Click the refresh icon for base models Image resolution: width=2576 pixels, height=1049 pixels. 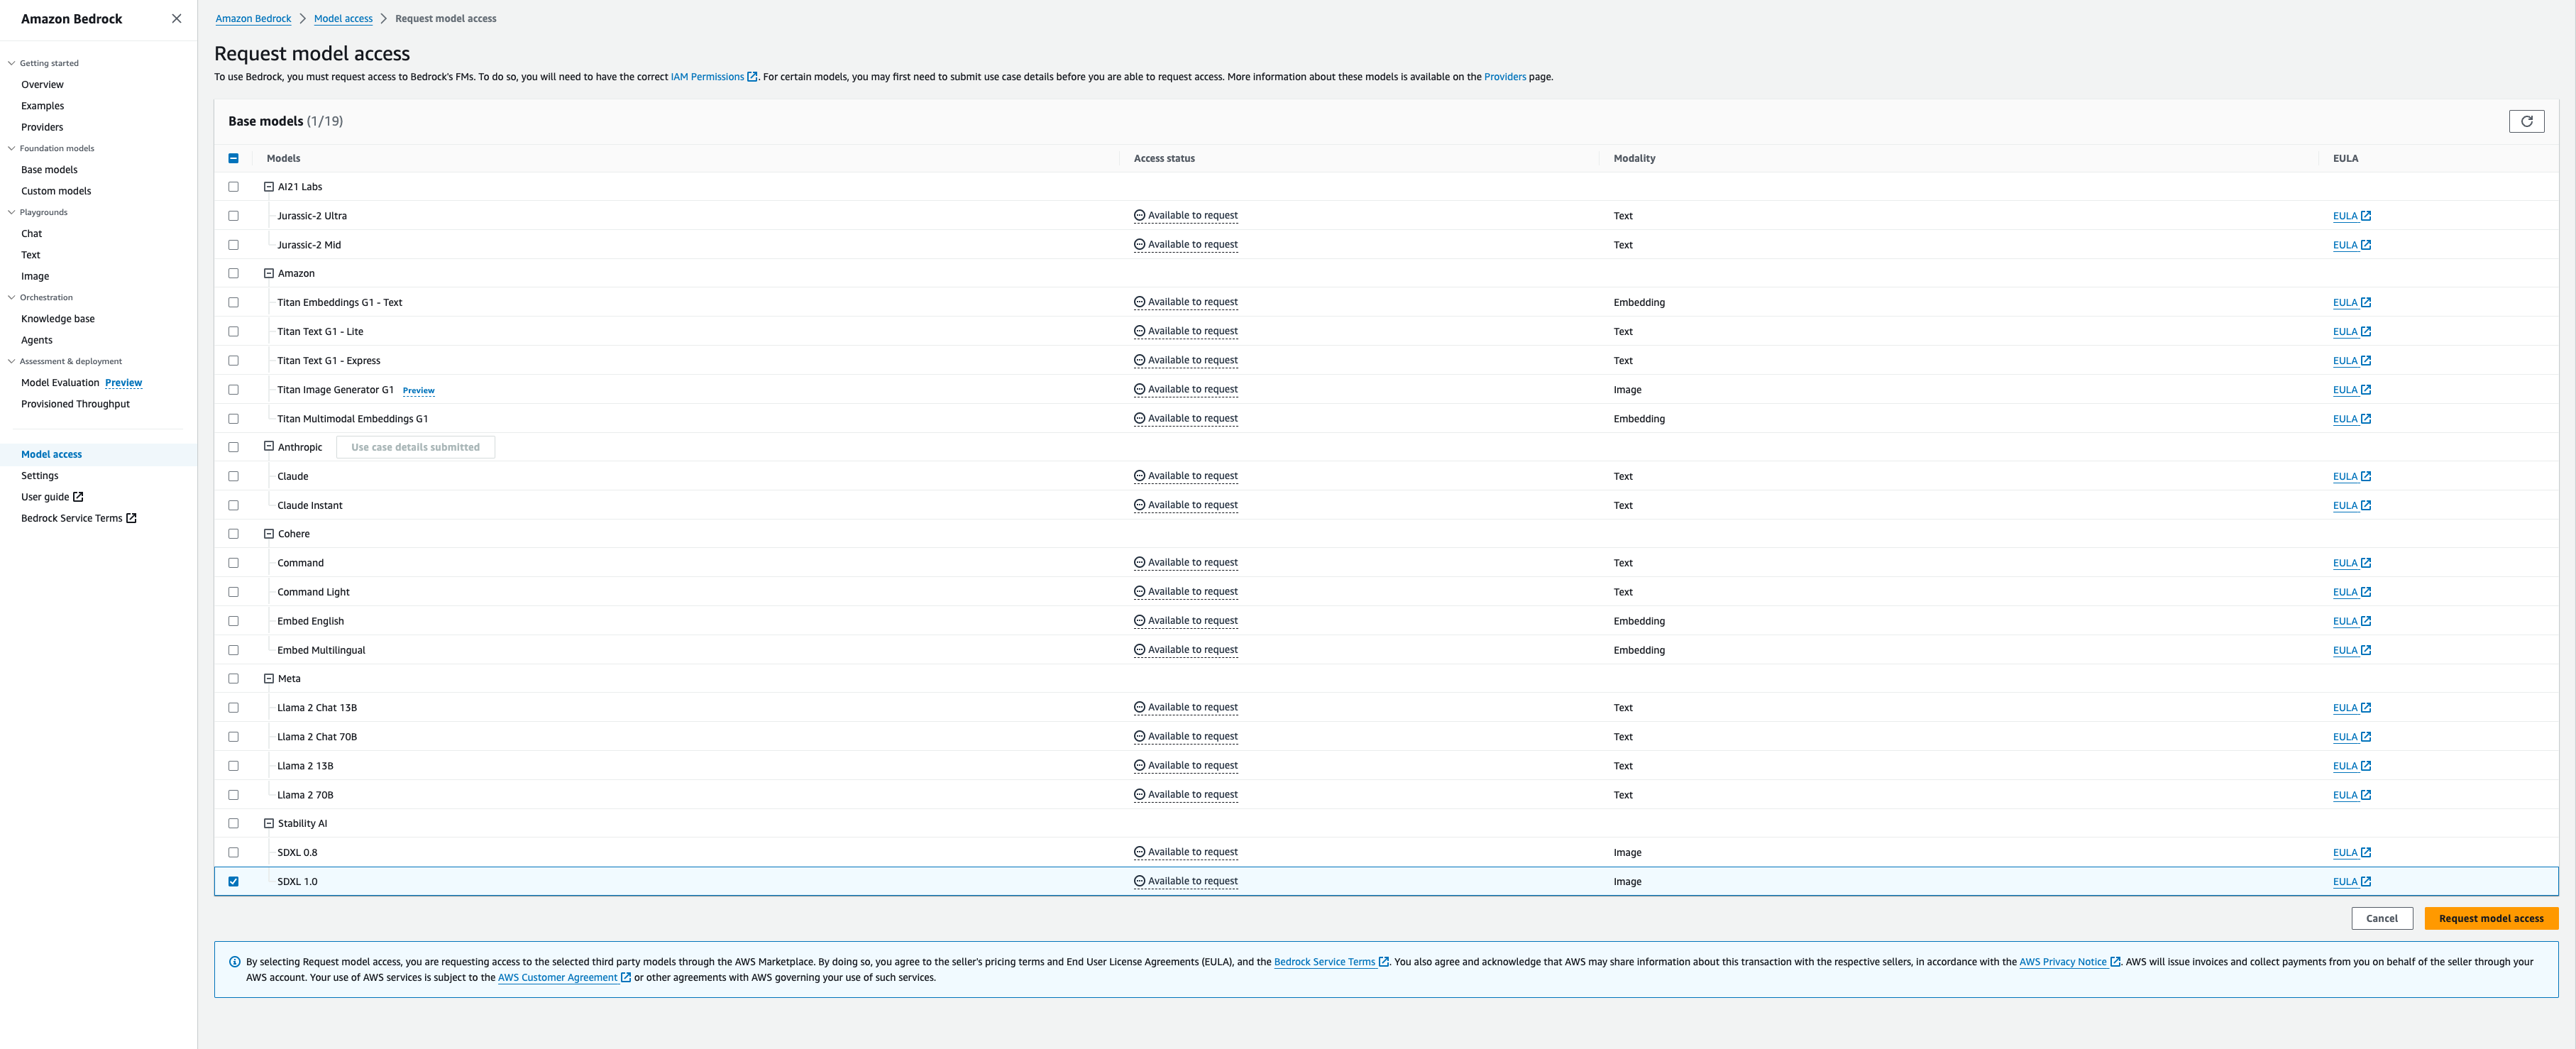point(2526,121)
